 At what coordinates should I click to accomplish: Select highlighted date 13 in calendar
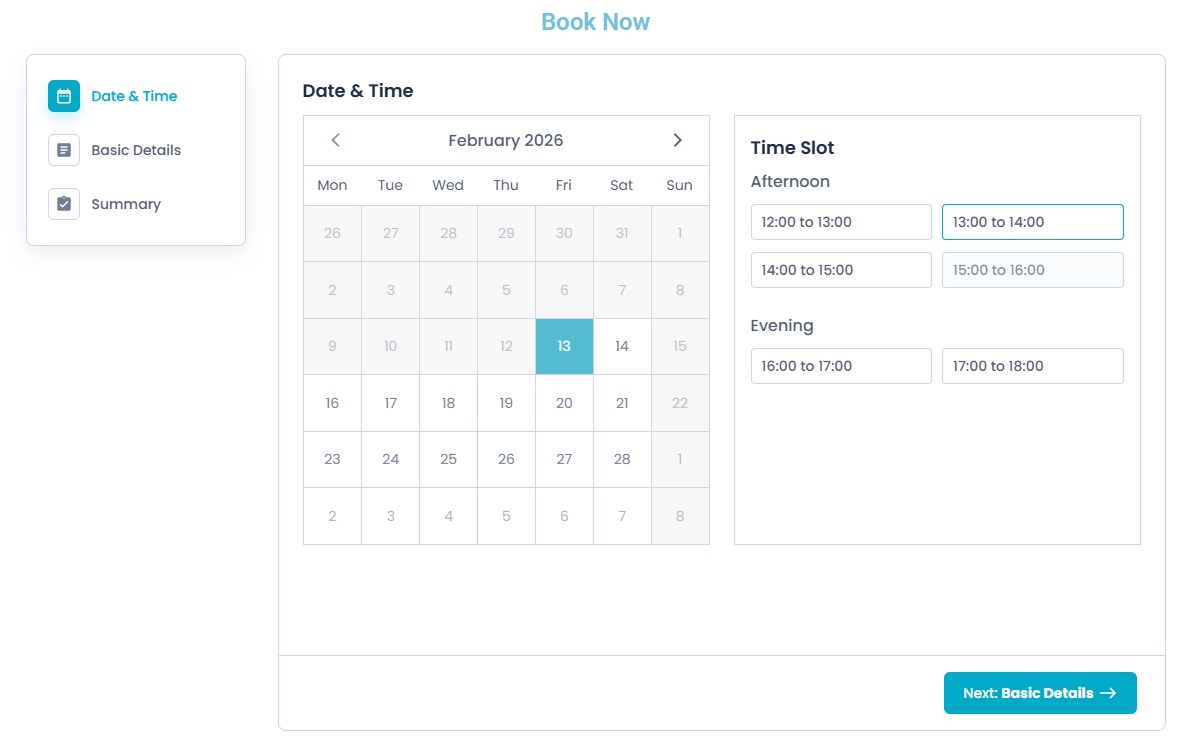coord(564,346)
